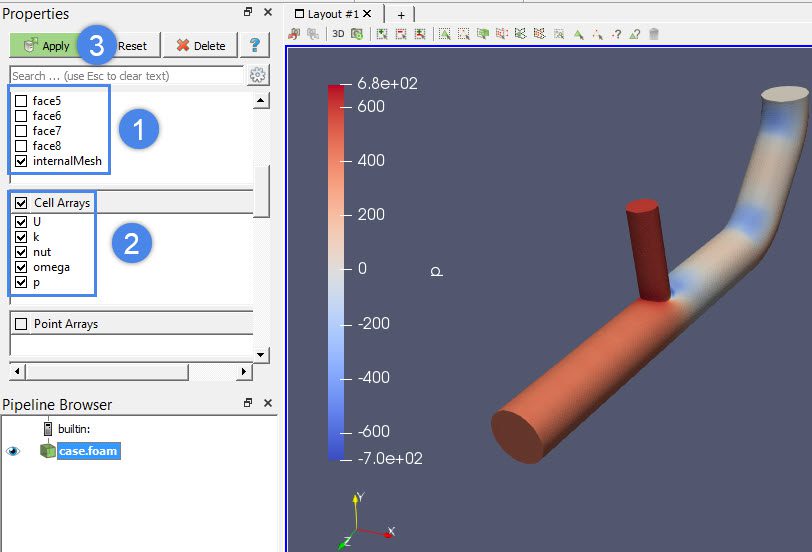The image size is (812, 552).
Task: Click the adjust camera icon after 3D
Action: [x=357, y=34]
